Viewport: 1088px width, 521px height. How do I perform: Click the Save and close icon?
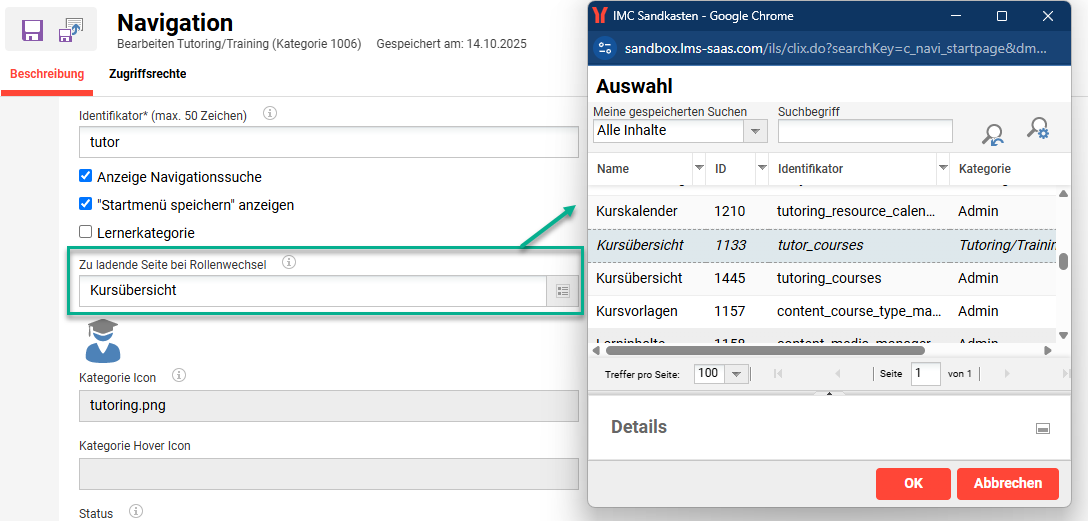tap(71, 30)
